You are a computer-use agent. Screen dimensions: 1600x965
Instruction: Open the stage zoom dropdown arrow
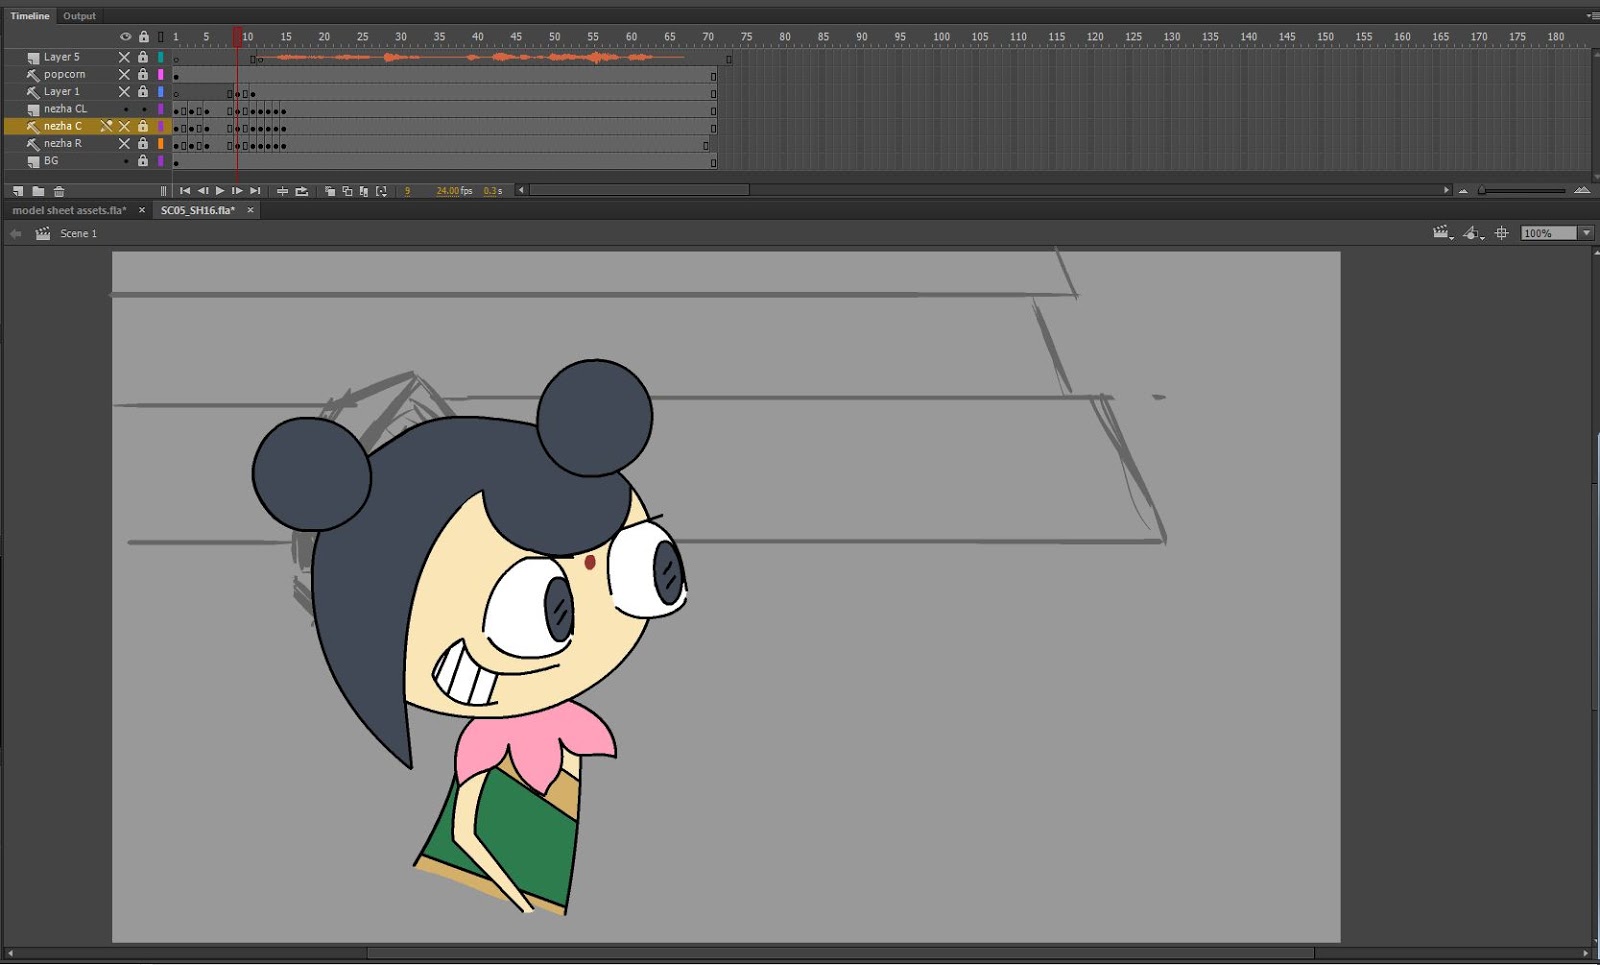coord(1586,233)
